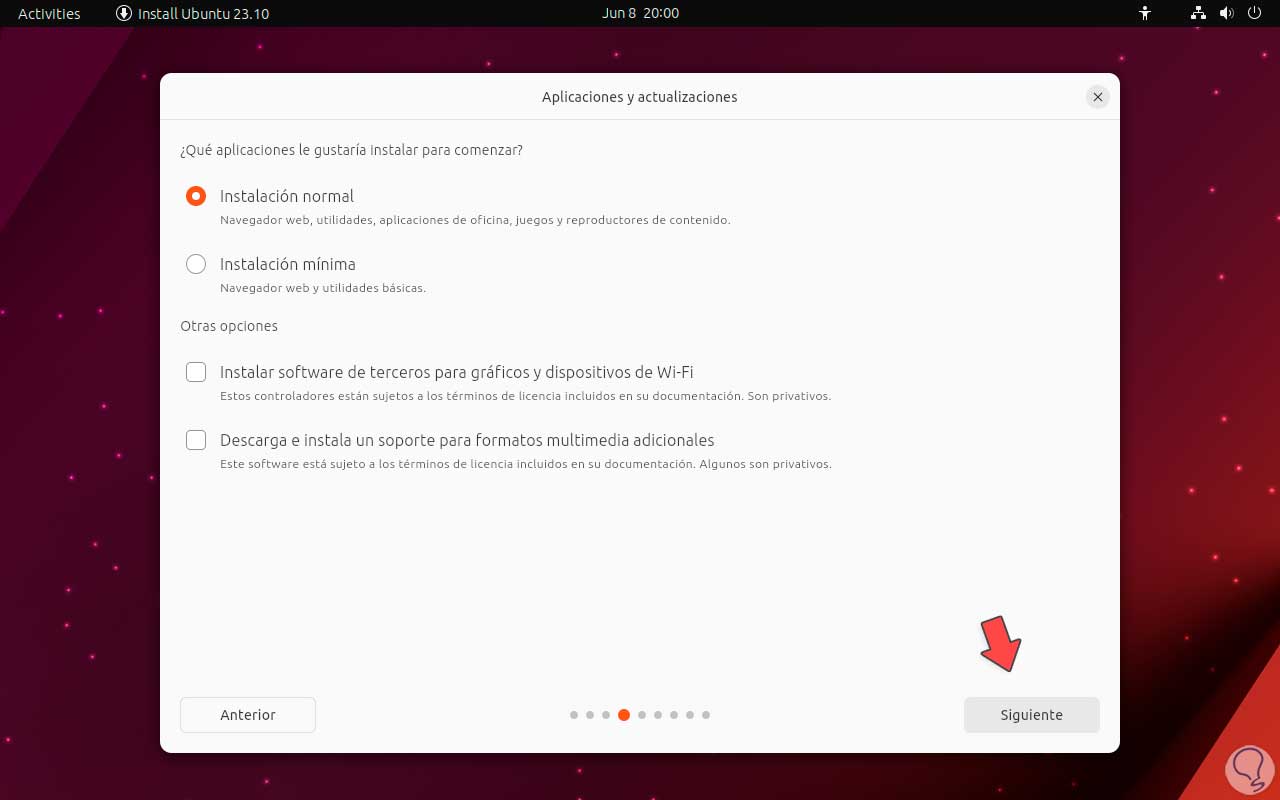
Task: Click the last step indicator dot
Action: click(x=706, y=715)
